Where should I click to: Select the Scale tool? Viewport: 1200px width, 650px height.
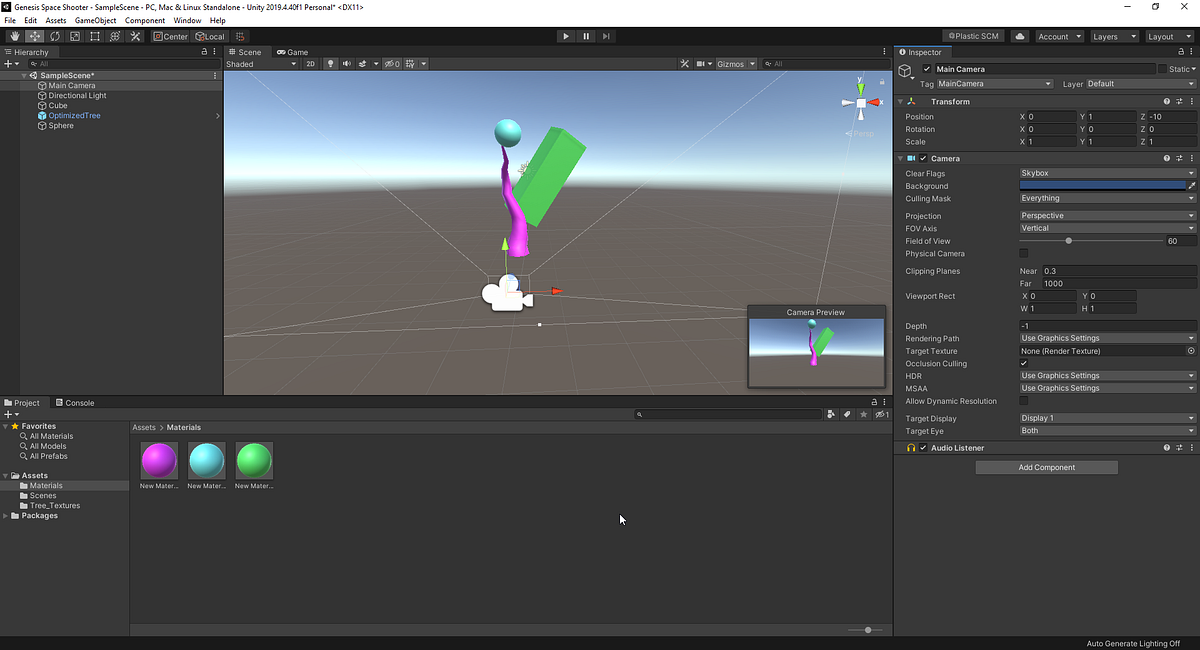pos(74,36)
